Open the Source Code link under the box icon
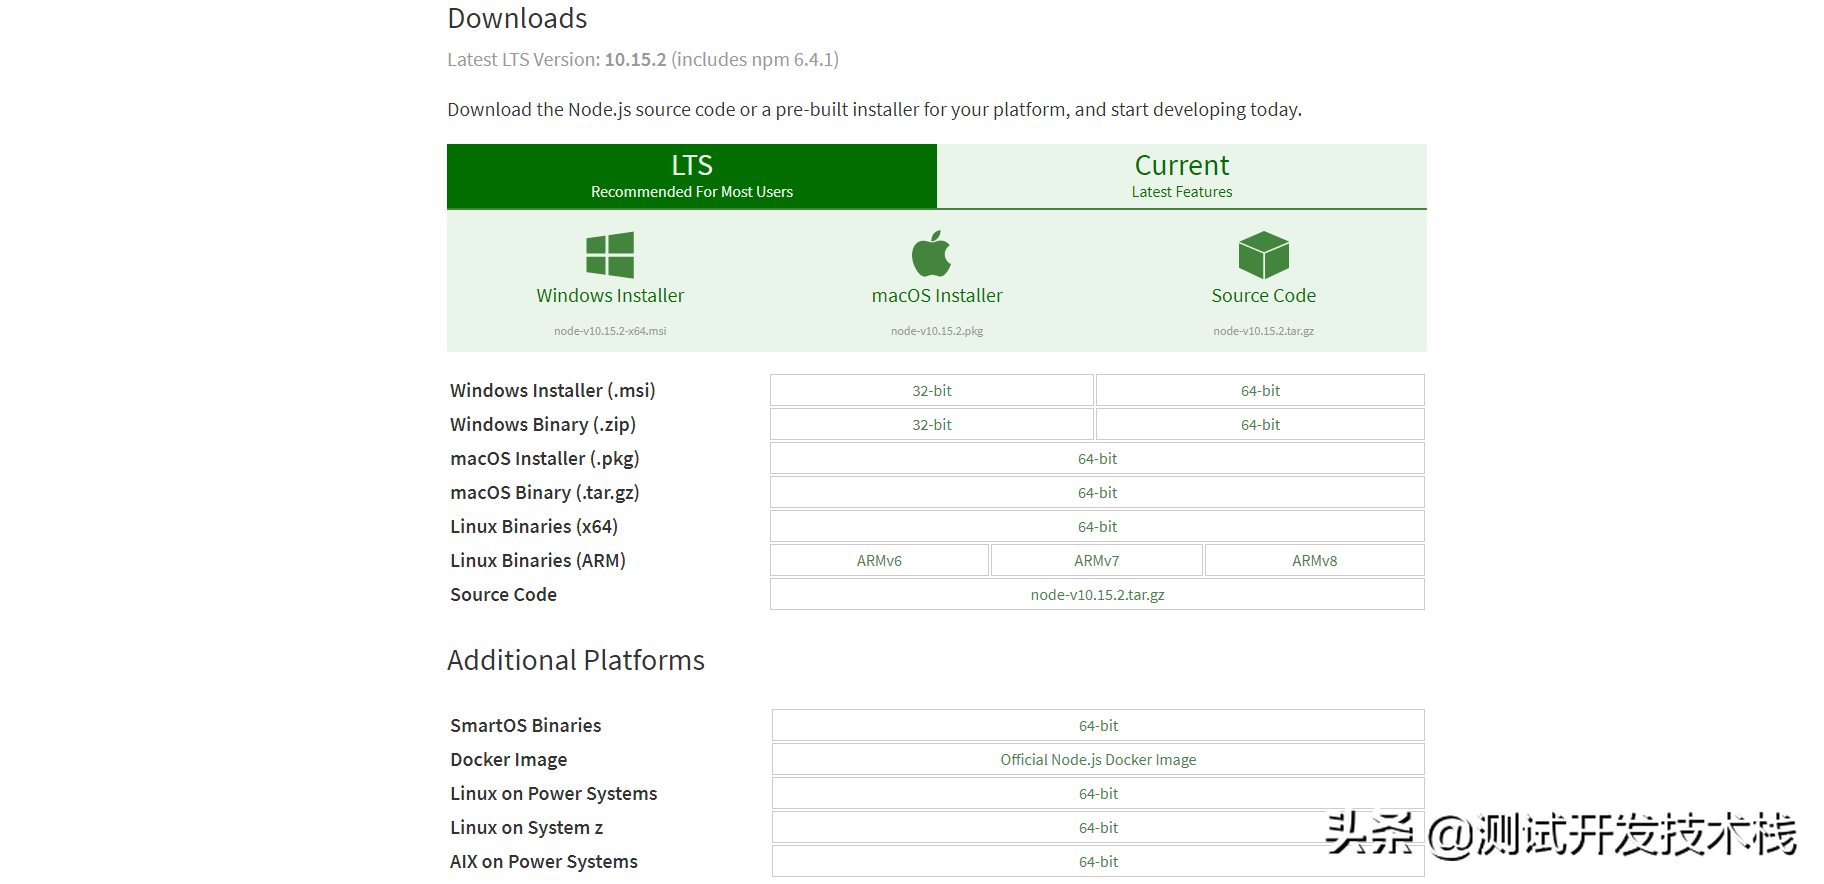1824x884 pixels. 1264,296
